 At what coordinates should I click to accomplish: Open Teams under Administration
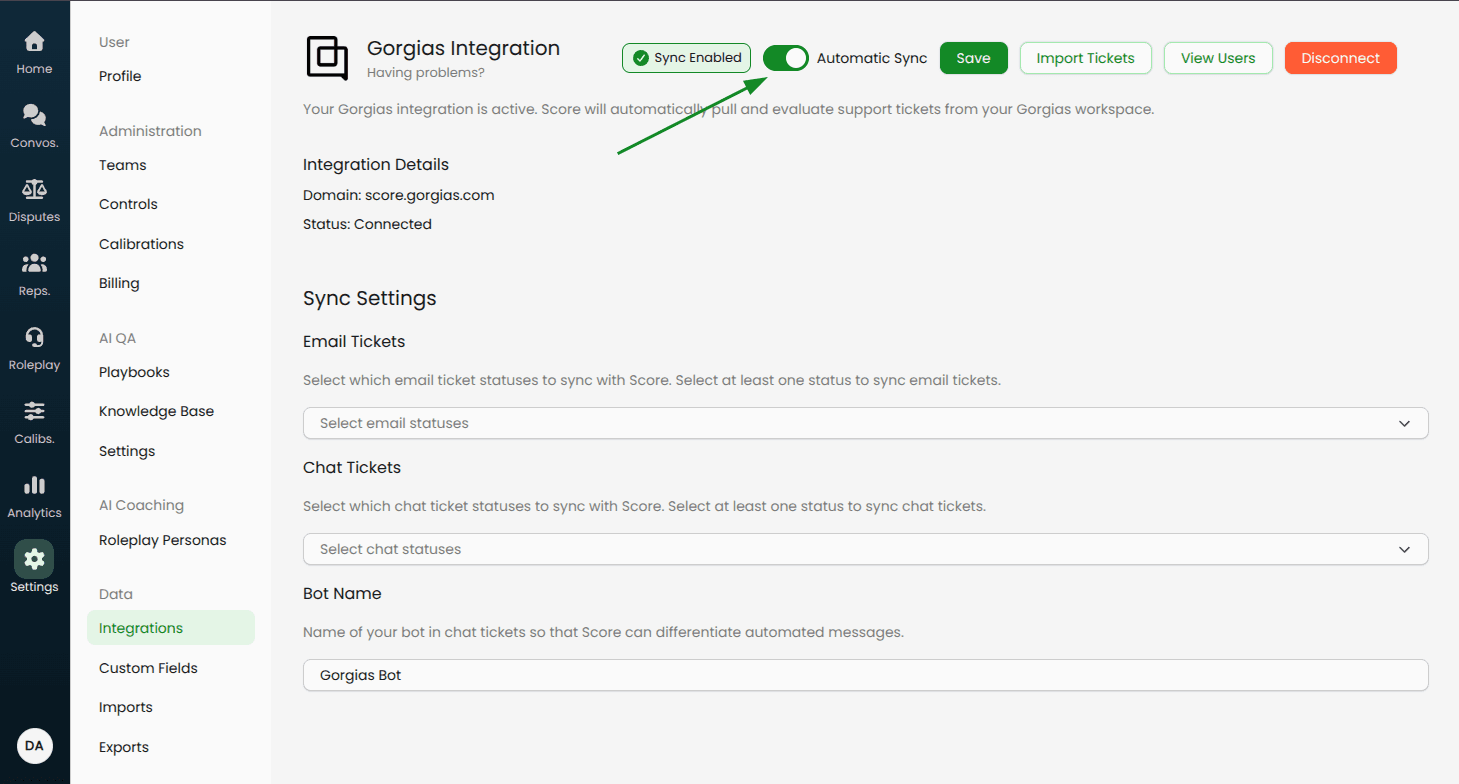coord(123,165)
